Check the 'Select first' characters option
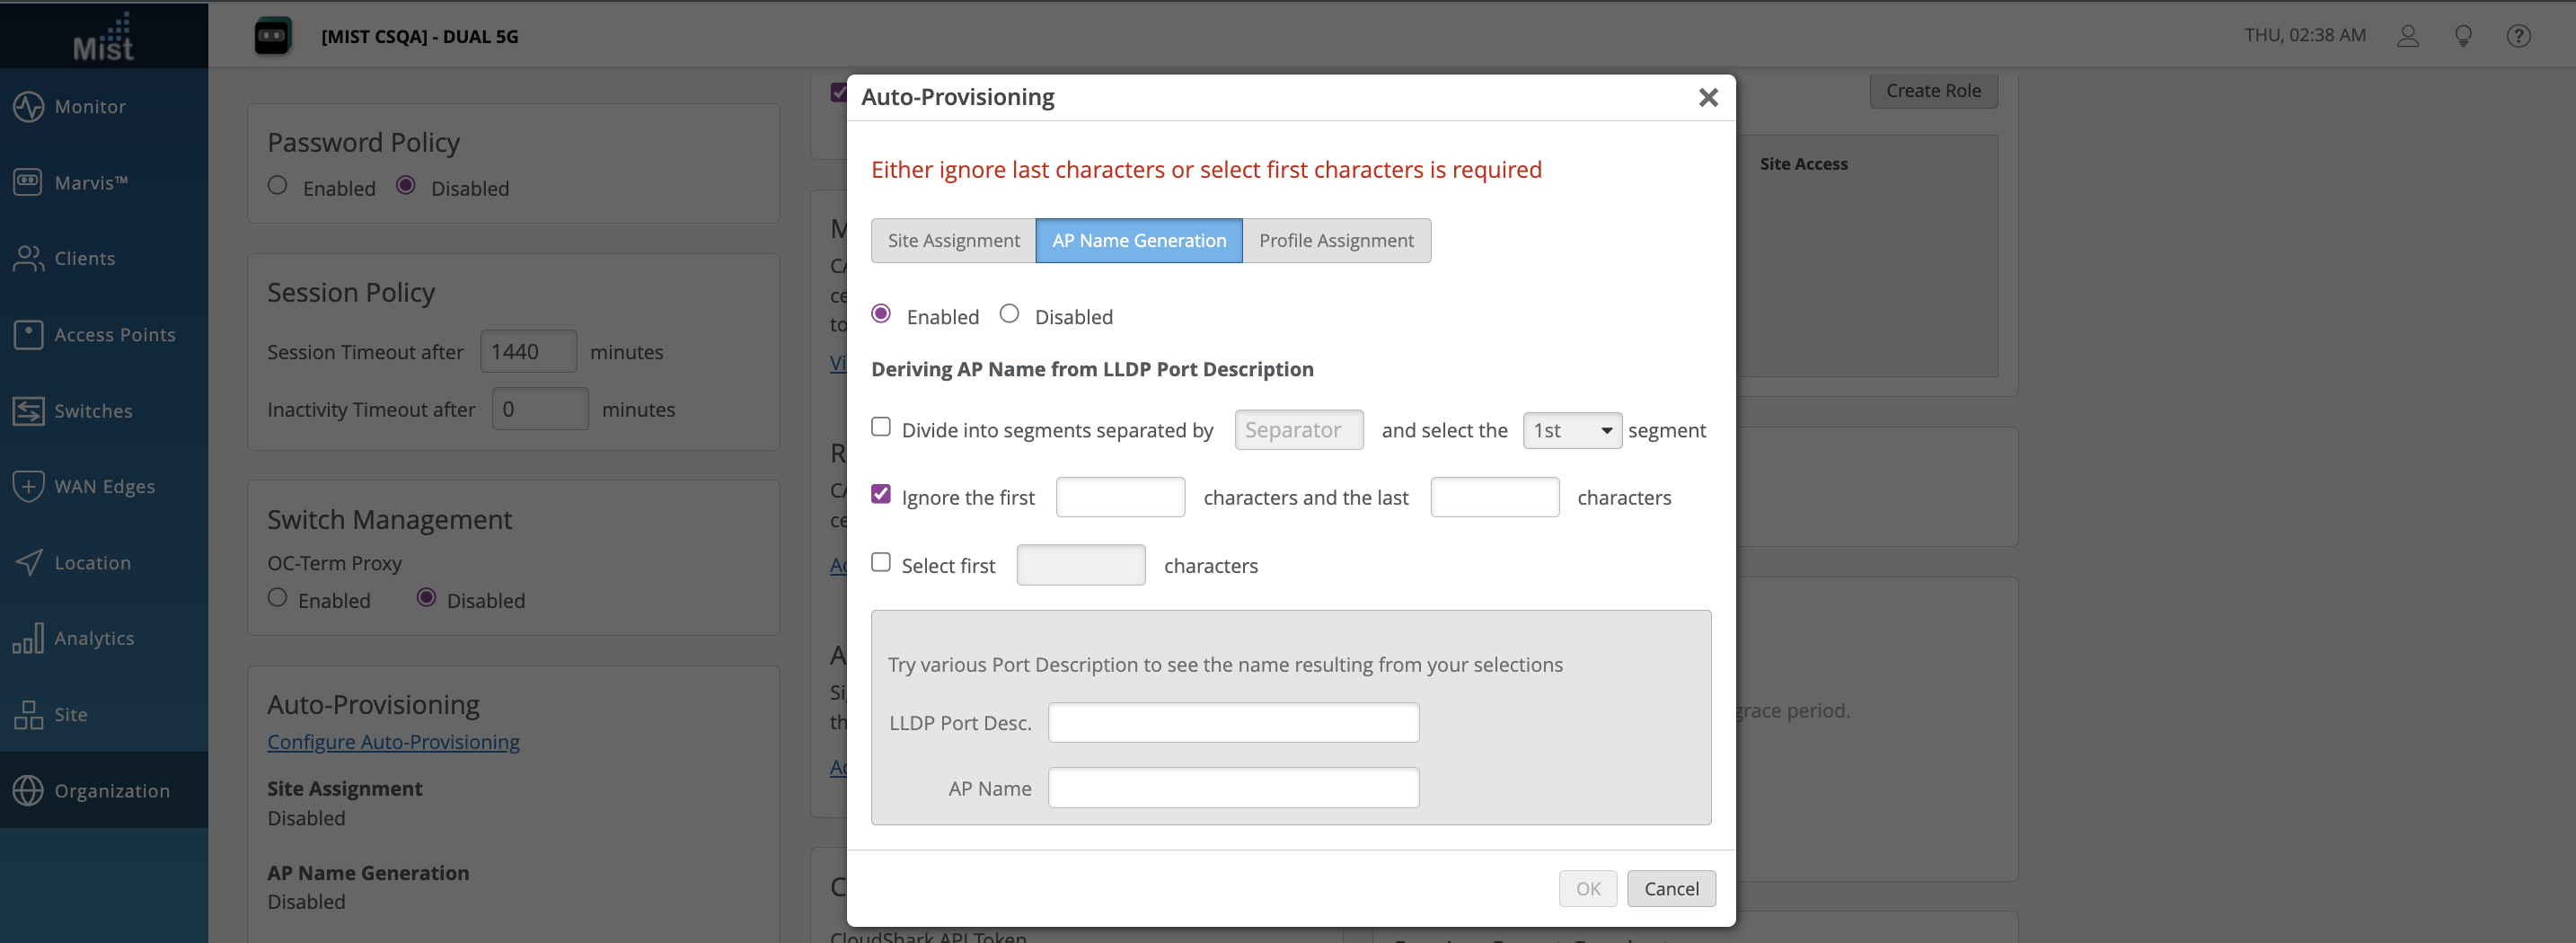2576x943 pixels. click(x=881, y=563)
